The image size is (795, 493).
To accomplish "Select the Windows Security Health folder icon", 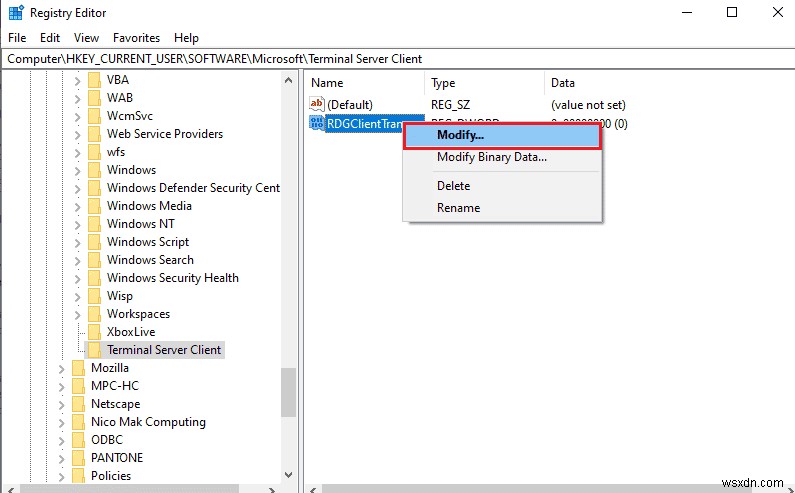I will 94,278.
